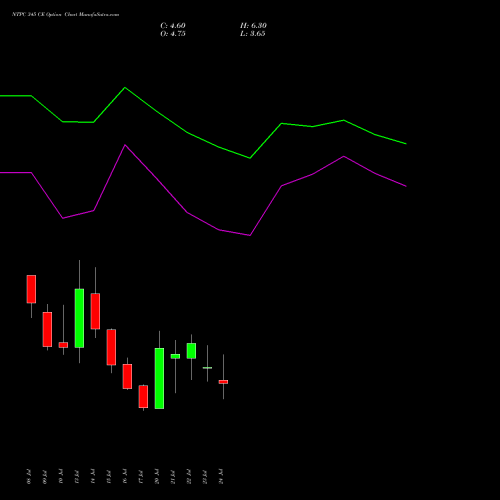Click the 20 Jul date label
This screenshot has width=500, height=500.
(x=157, y=477)
